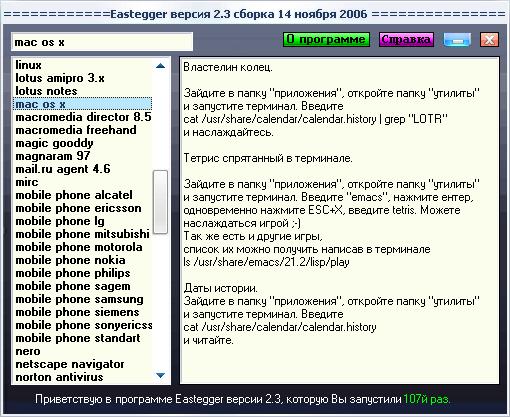Click the list scroll-down arrow
Screen dimensions: 510x417
coord(160,375)
